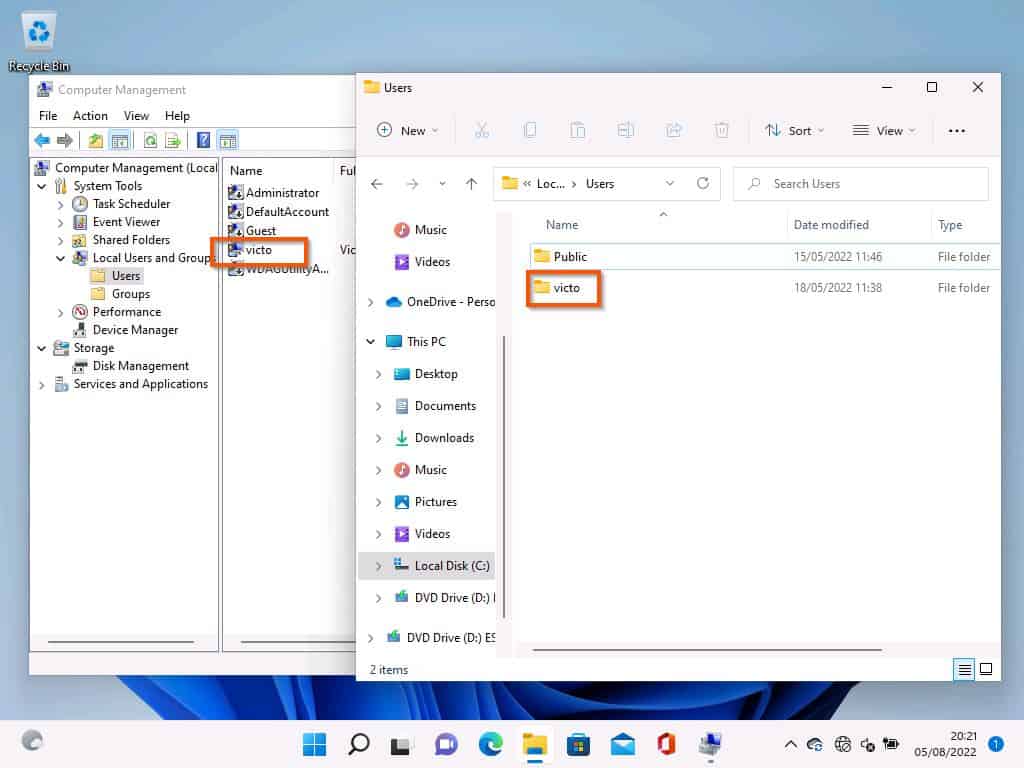Expand Services and Applications in the tree

coord(40,383)
